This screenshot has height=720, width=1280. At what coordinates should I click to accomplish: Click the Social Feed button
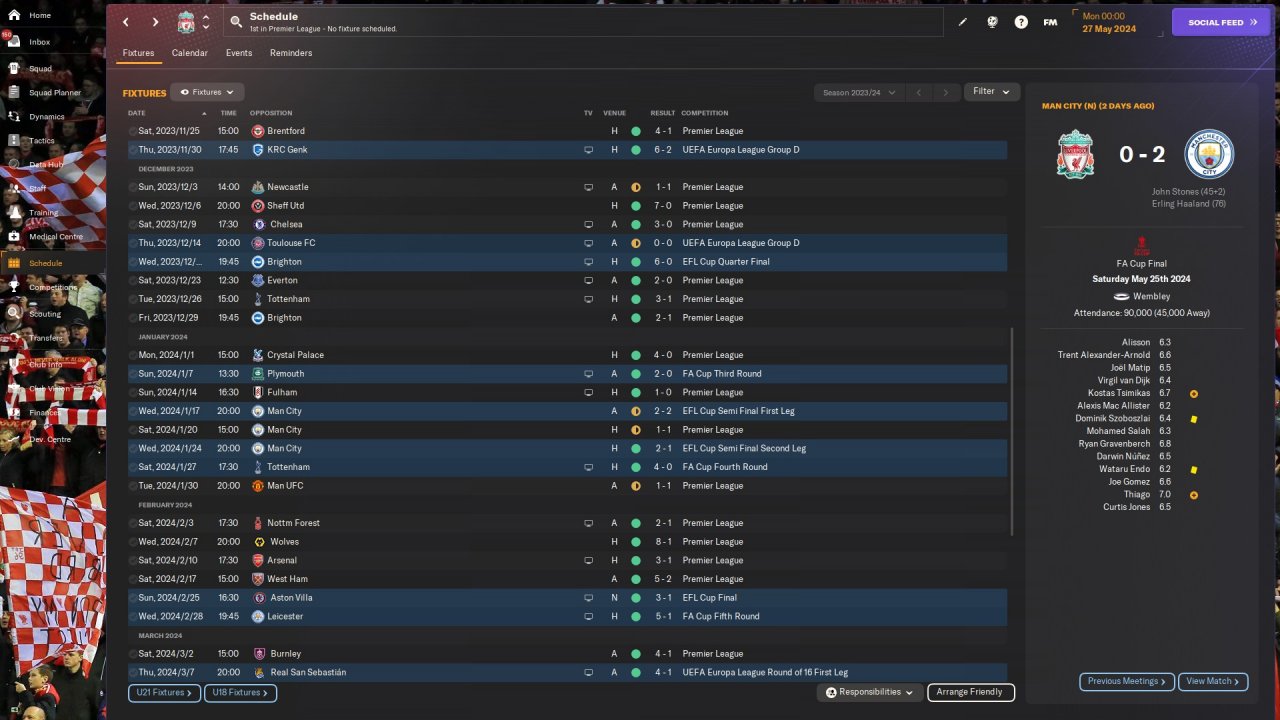(1220, 22)
